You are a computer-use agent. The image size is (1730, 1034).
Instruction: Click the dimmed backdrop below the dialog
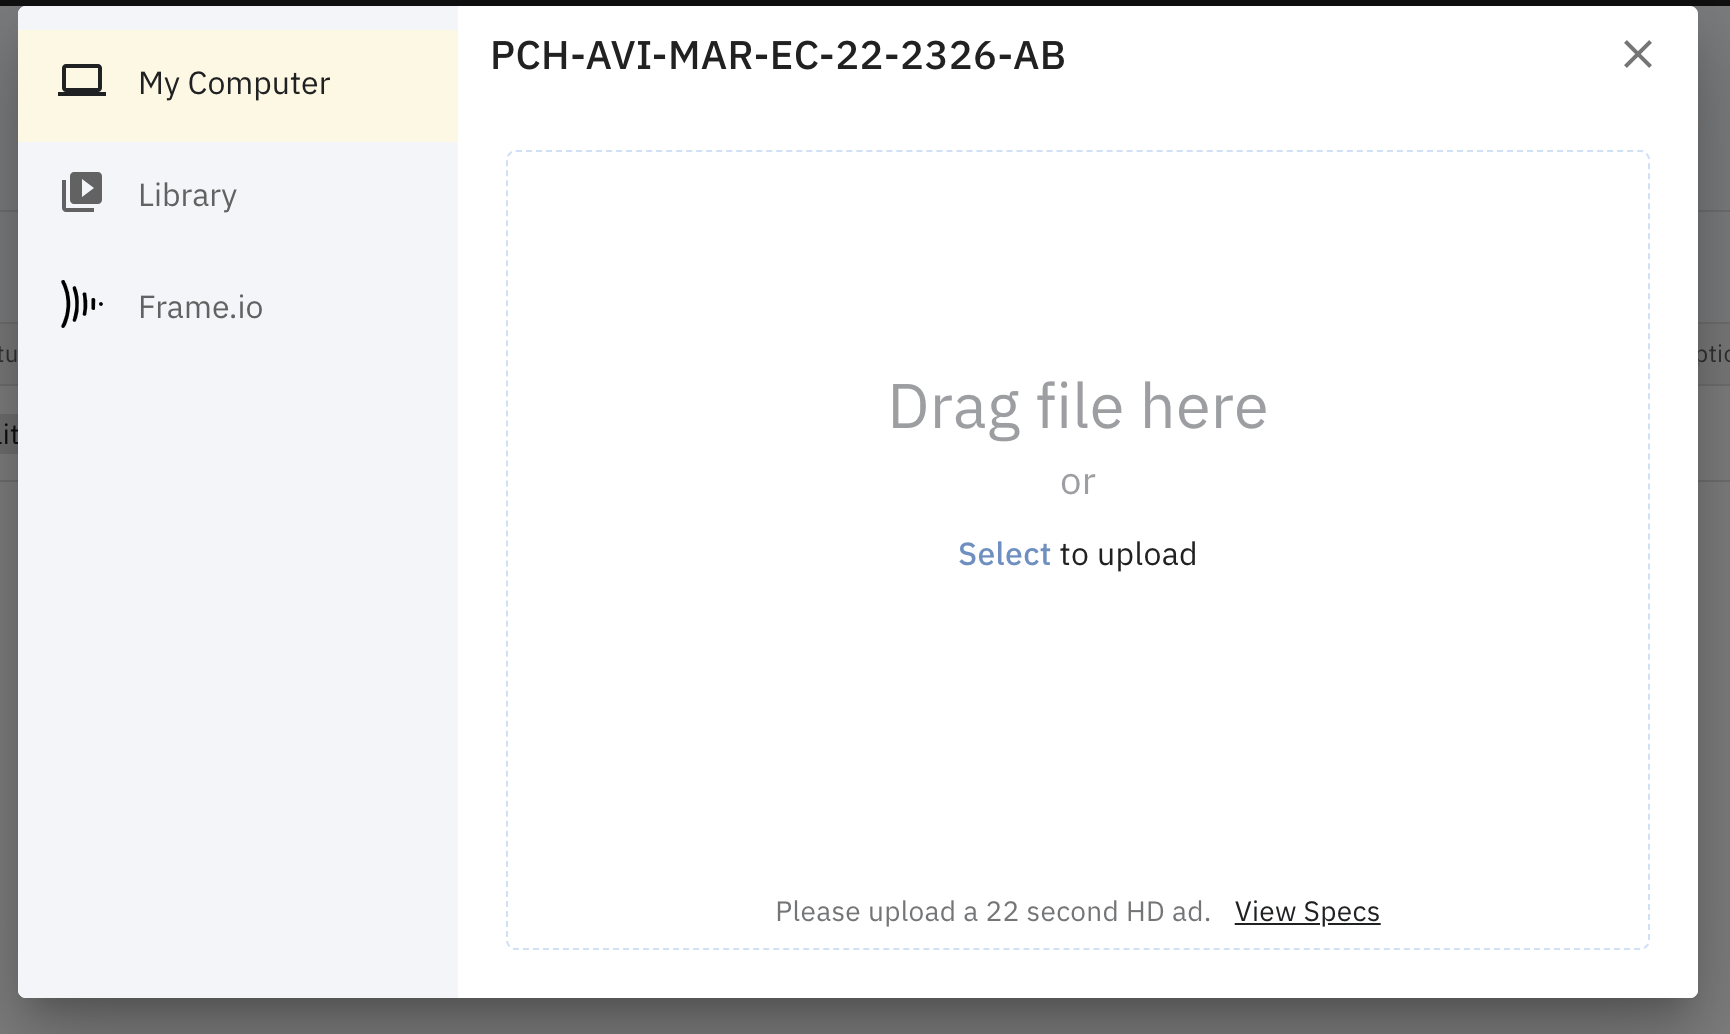click(865, 1017)
